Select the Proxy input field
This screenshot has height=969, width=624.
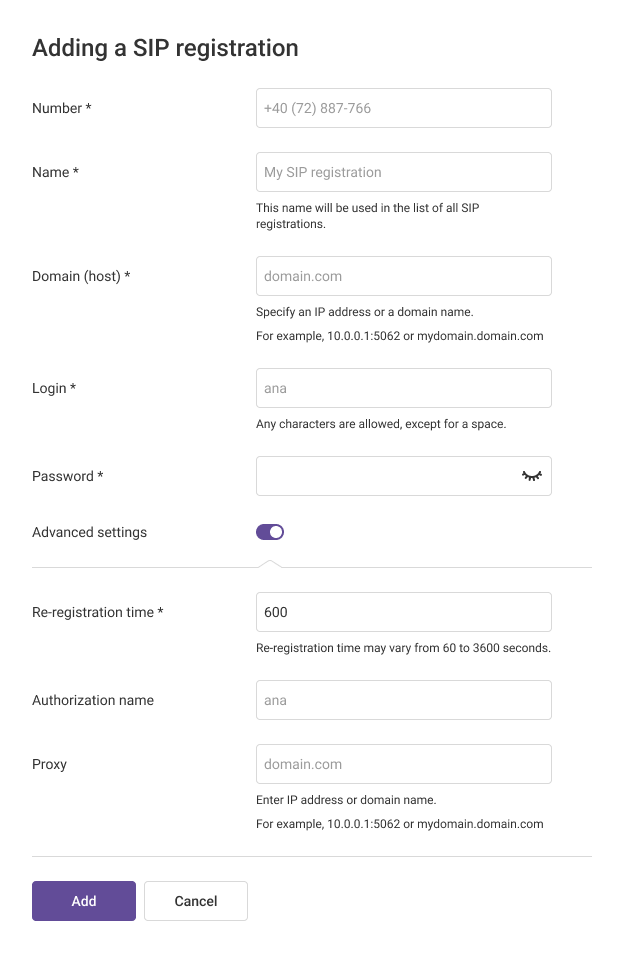click(x=403, y=764)
